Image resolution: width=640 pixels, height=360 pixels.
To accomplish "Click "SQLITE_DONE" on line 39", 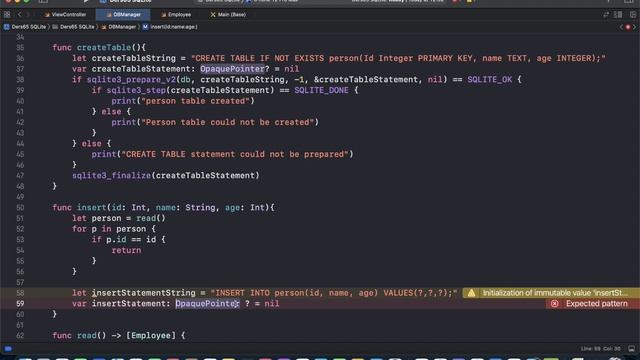I will [x=321, y=90].
